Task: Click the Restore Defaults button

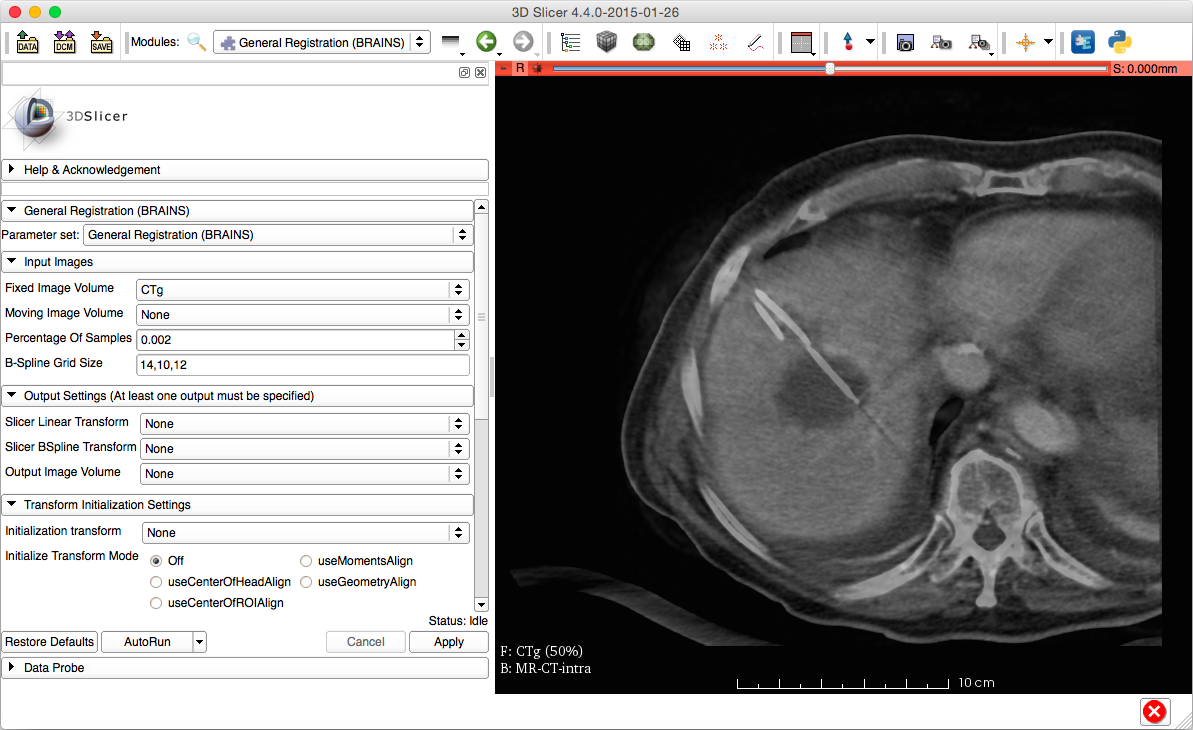Action: [49, 642]
